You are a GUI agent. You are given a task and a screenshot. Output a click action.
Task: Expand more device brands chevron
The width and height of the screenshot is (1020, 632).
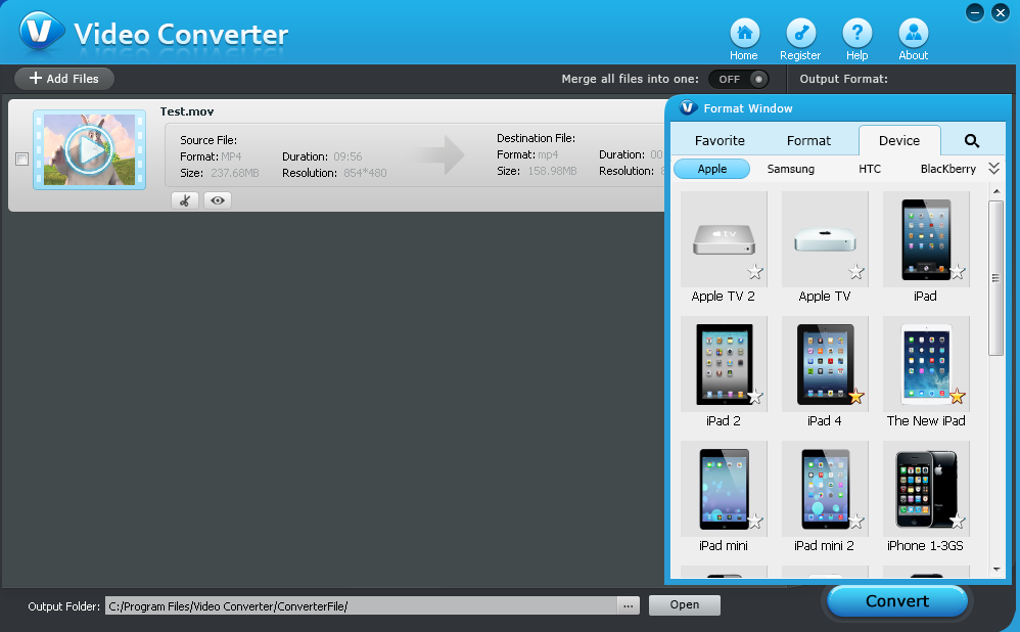[x=993, y=169]
